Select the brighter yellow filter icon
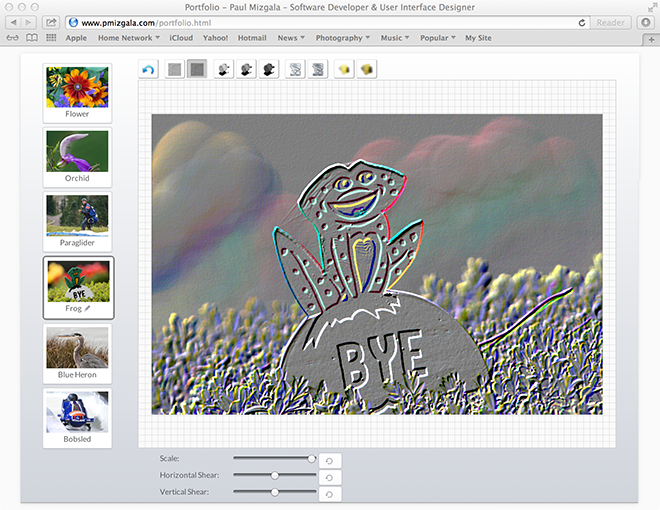 pyautogui.click(x=344, y=69)
